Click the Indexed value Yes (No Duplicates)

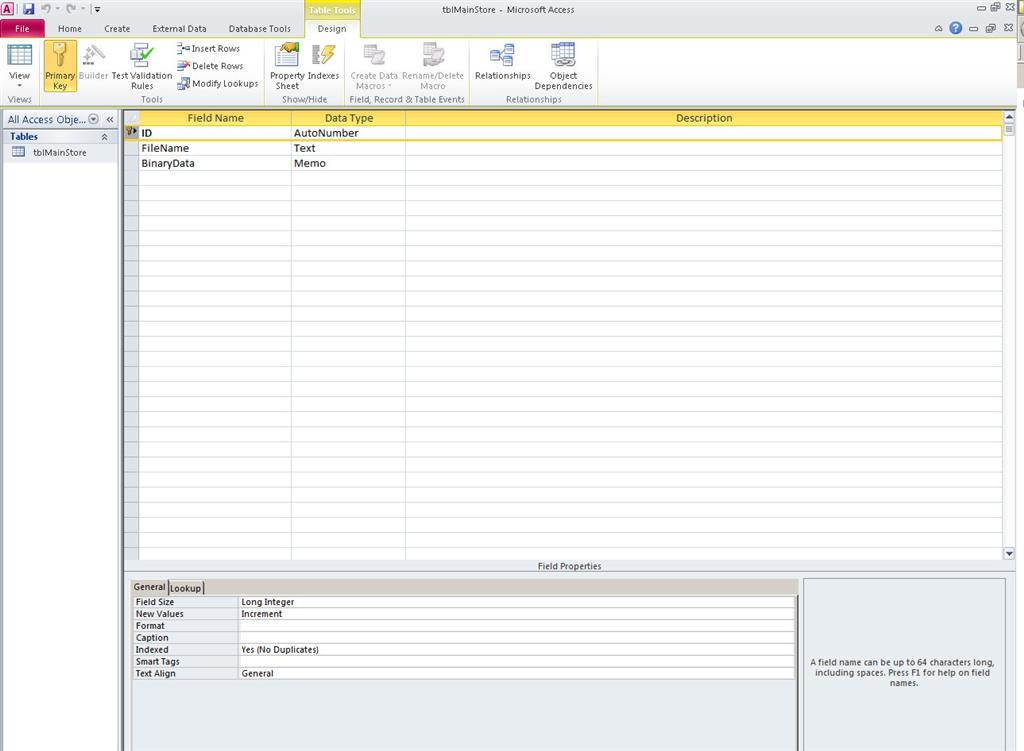coord(517,650)
